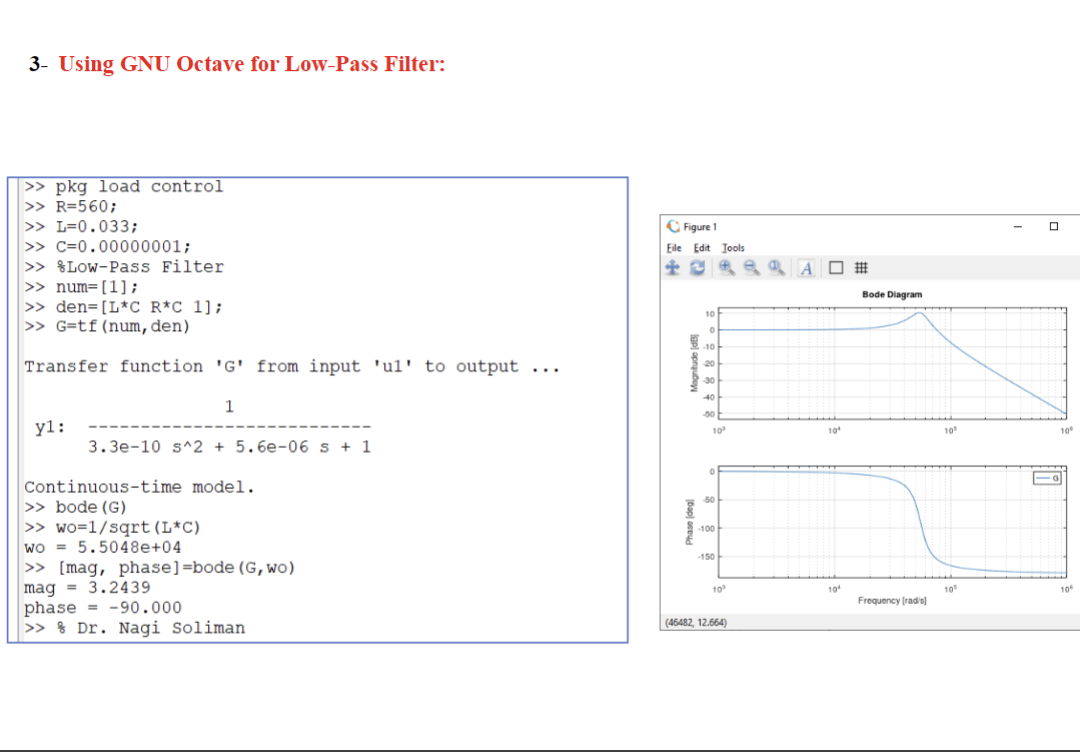Open the File menu of Figure 1
Image resolution: width=1080 pixels, height=752 pixels.
[x=674, y=248]
